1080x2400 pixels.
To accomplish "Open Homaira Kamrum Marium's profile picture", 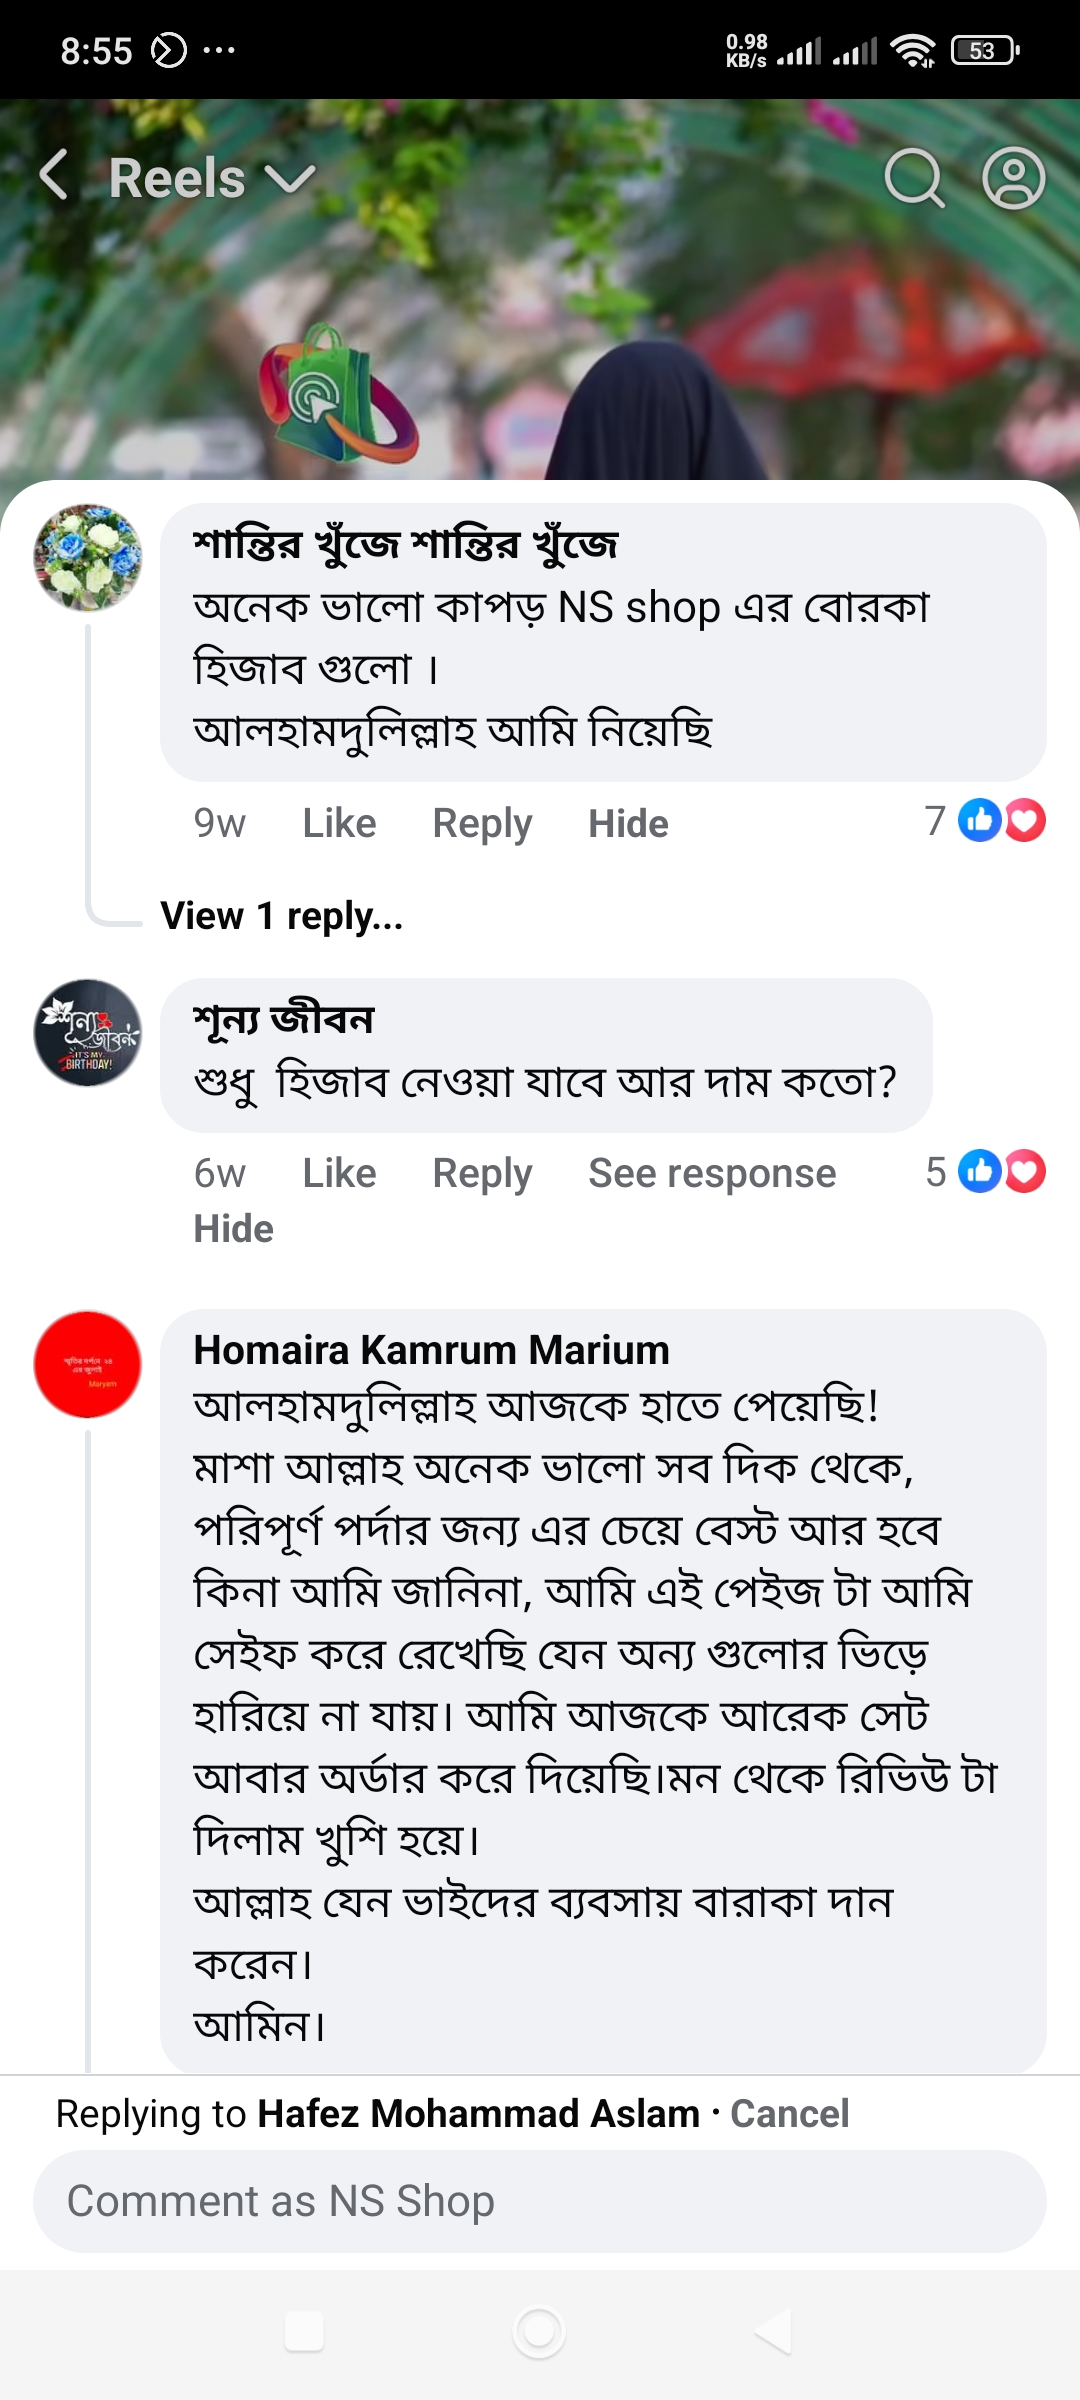I will (88, 1364).
